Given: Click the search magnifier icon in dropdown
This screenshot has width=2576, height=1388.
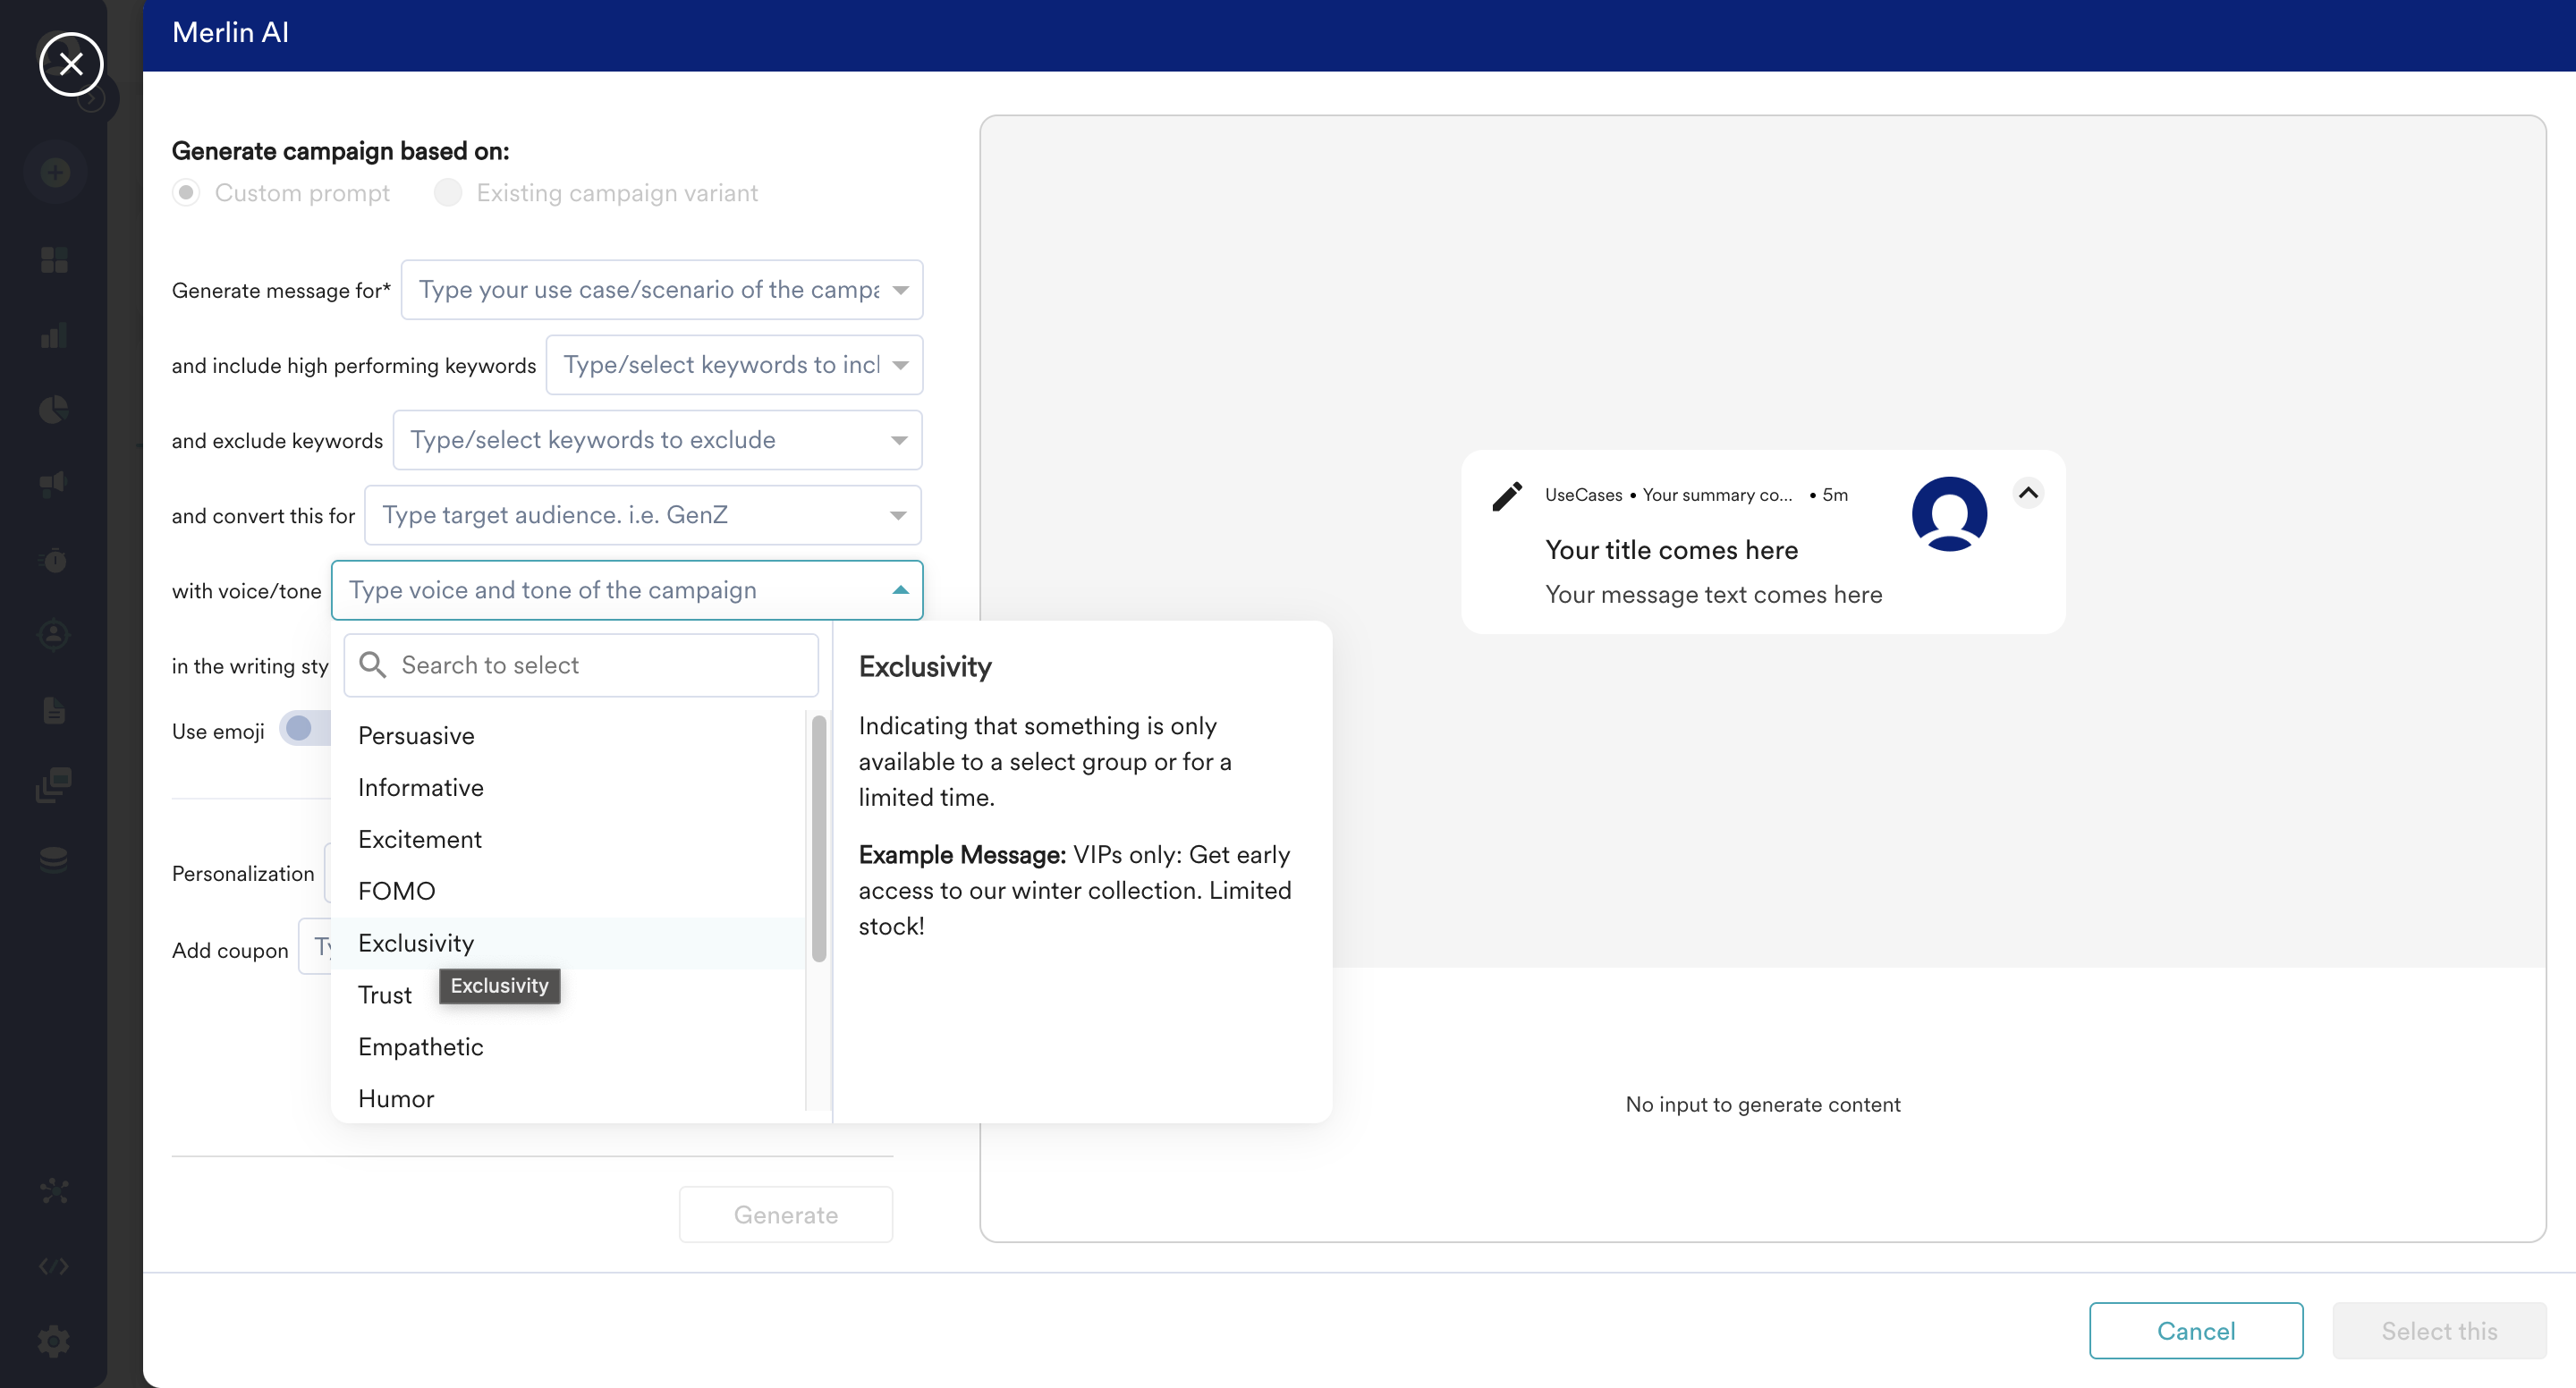Looking at the screenshot, I should pyautogui.click(x=372, y=665).
